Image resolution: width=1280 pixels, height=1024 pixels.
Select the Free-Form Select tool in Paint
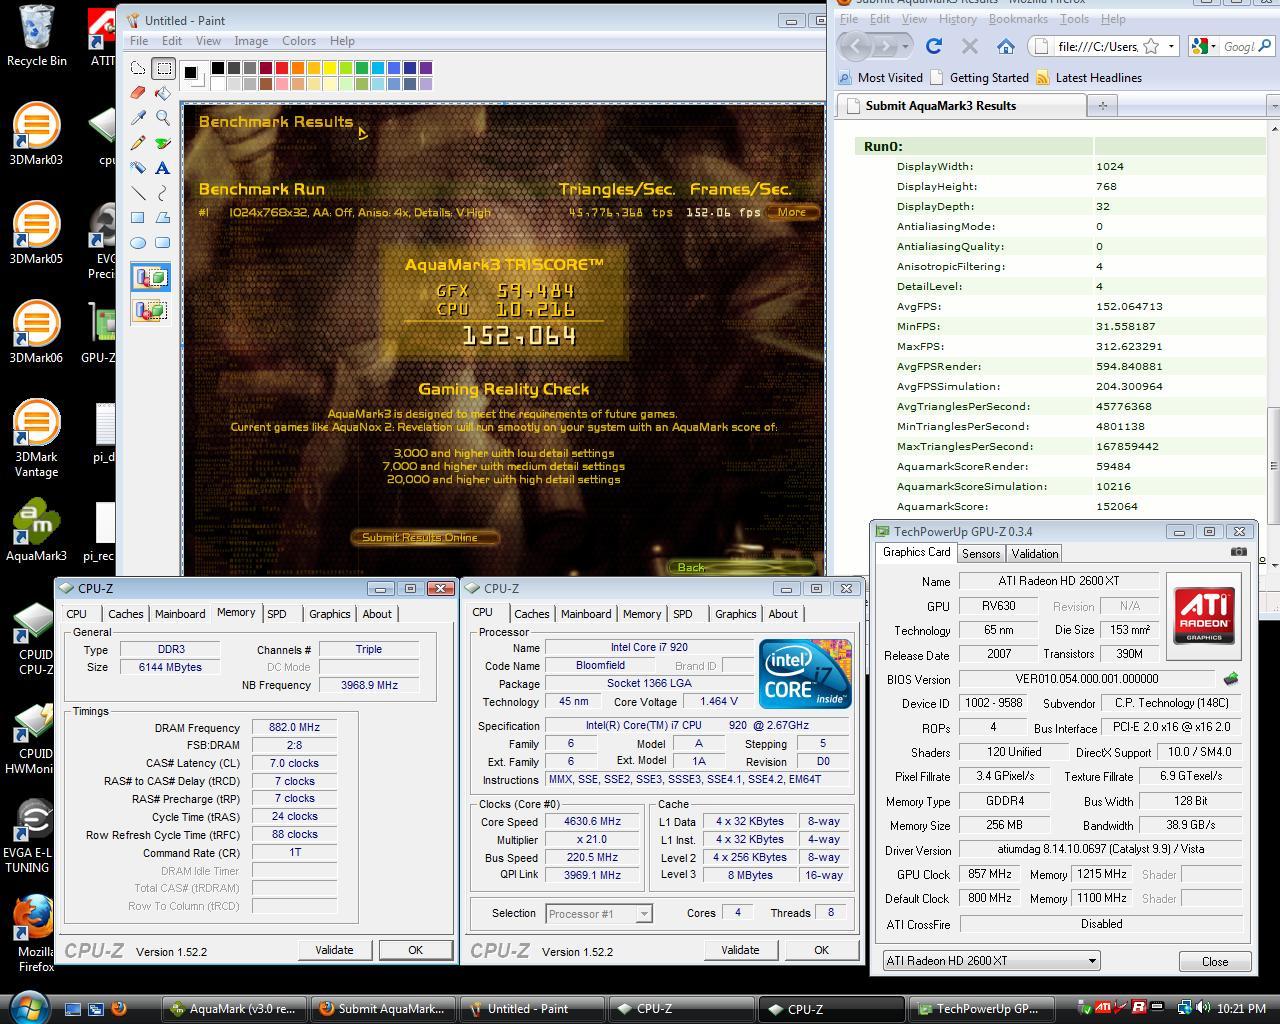click(138, 68)
